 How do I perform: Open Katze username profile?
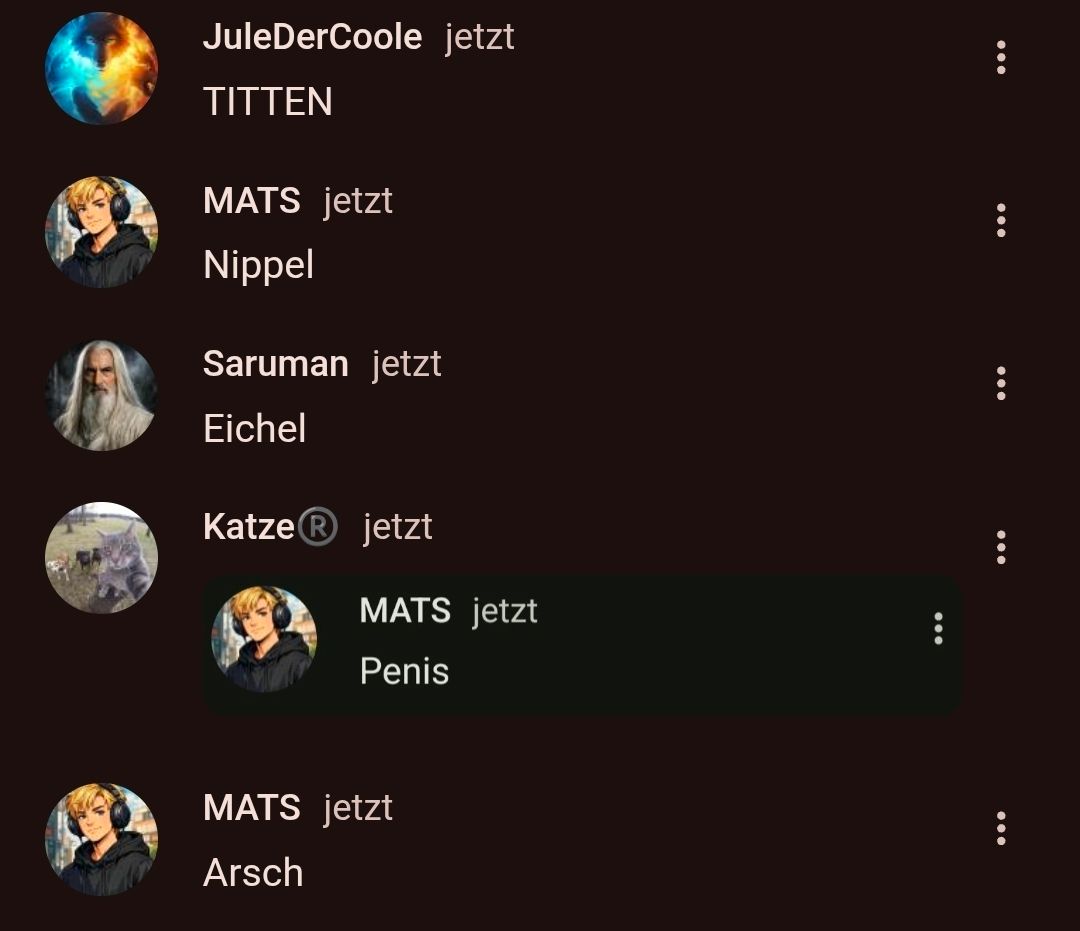pos(249,527)
